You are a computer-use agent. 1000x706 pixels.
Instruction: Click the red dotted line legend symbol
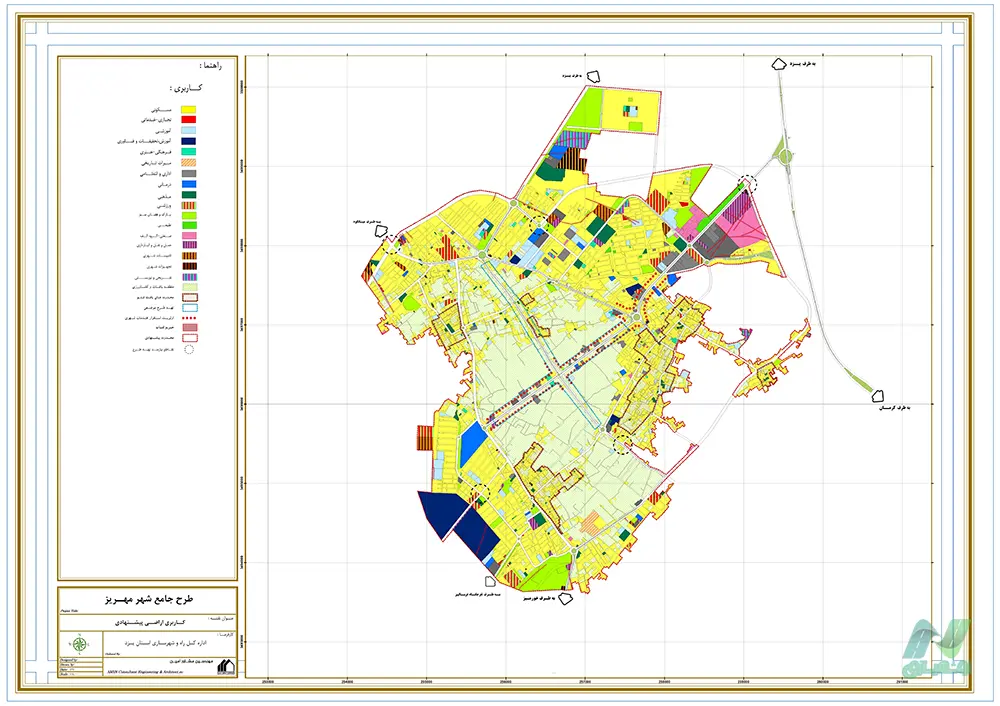pyautogui.click(x=189, y=318)
